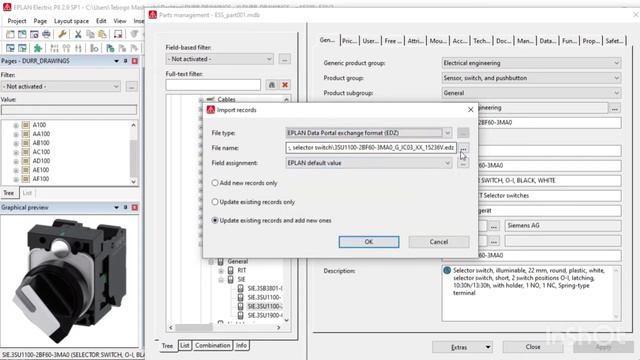Click OK in Import records dialog
Viewport: 640px width, 360px height.
pos(369,242)
